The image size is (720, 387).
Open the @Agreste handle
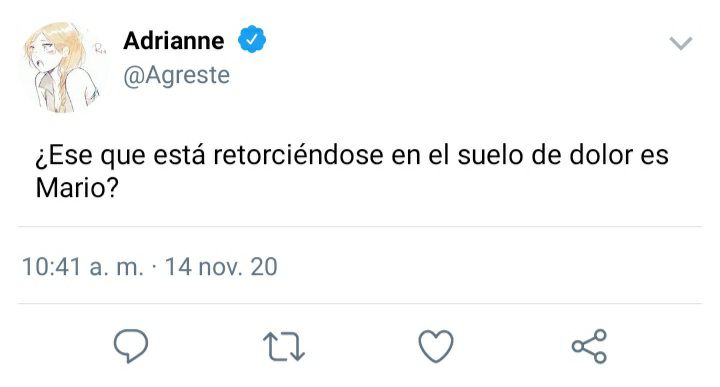coord(176,75)
